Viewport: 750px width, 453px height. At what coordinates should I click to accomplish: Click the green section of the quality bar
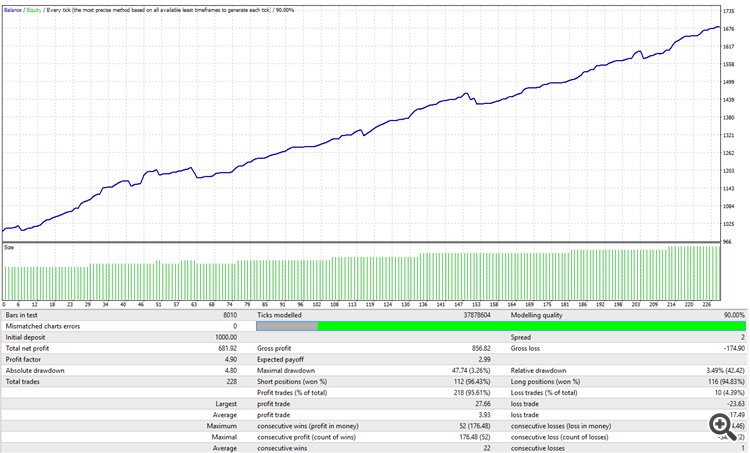[531, 326]
